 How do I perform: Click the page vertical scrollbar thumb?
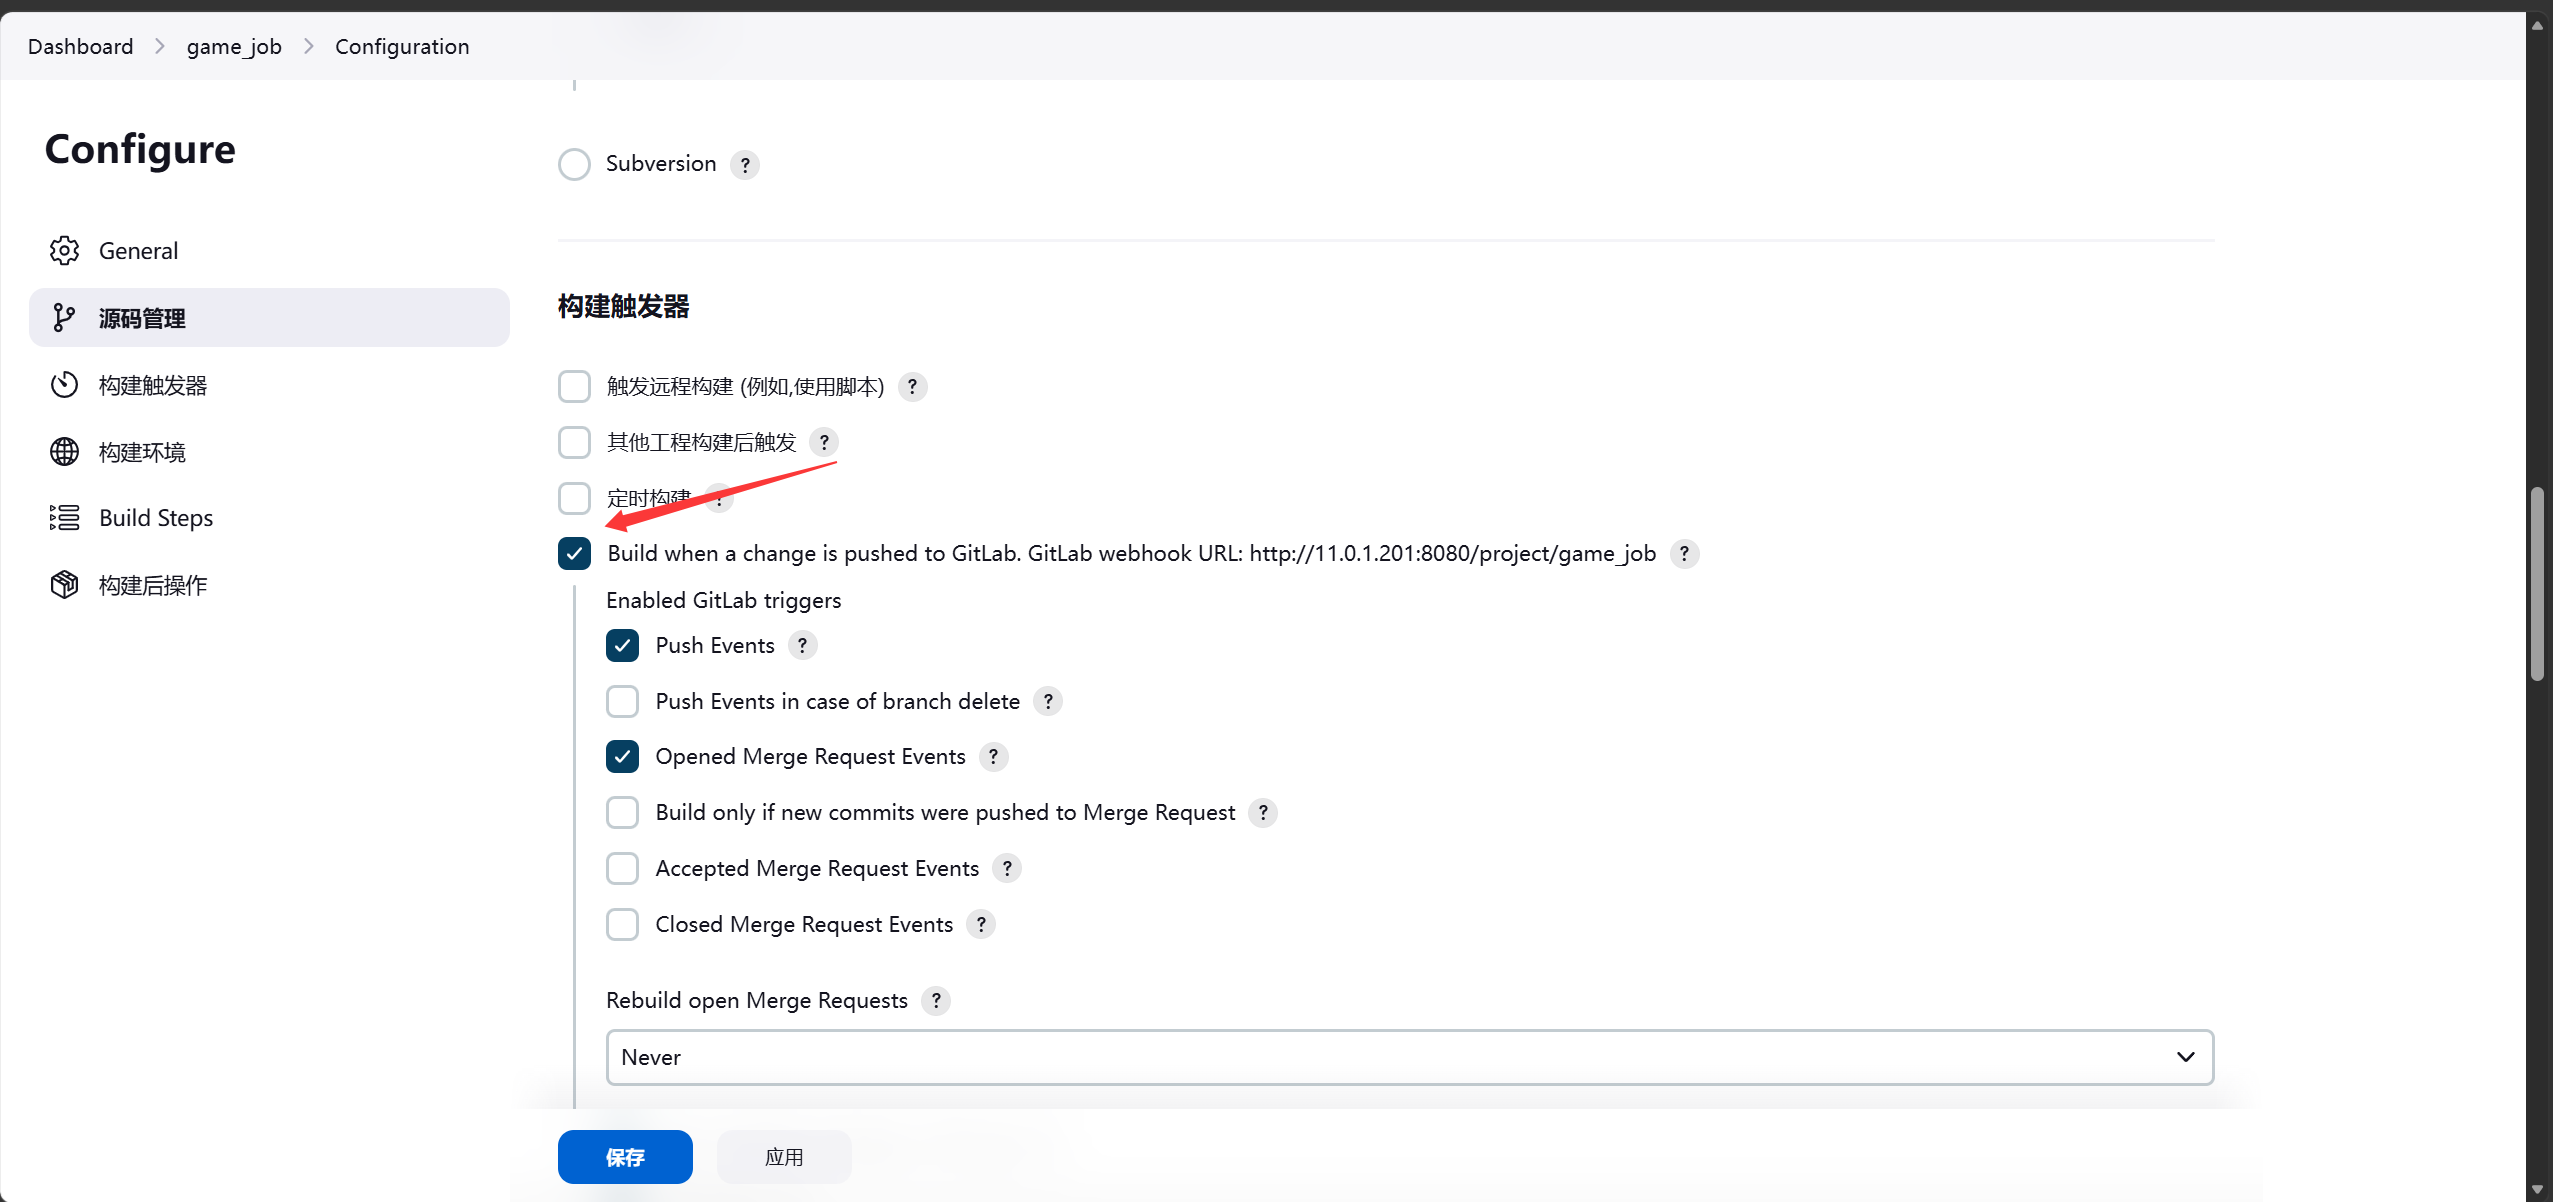2537,585
